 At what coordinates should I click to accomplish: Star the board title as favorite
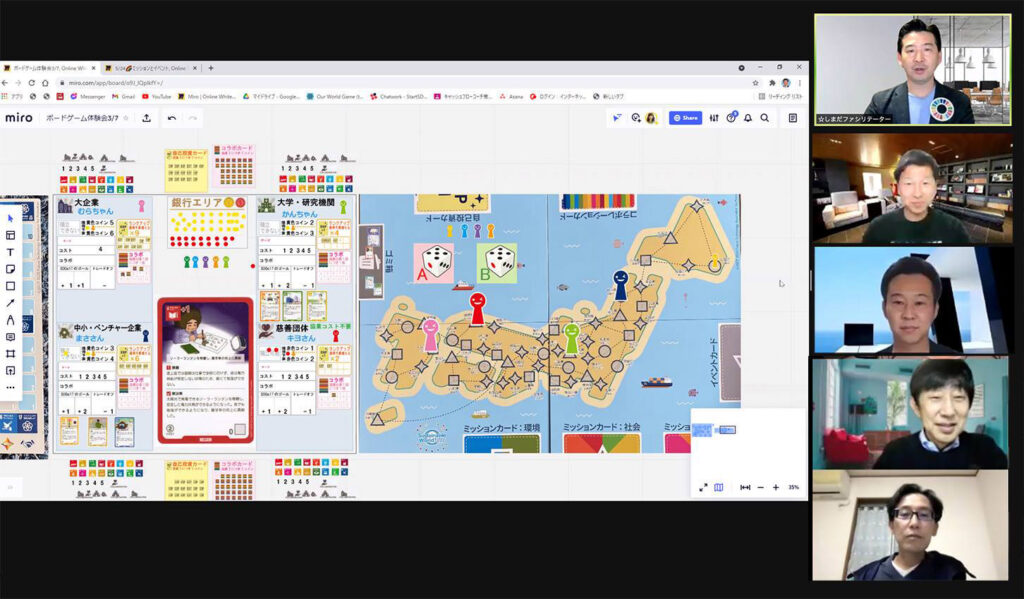pyautogui.click(x=126, y=118)
